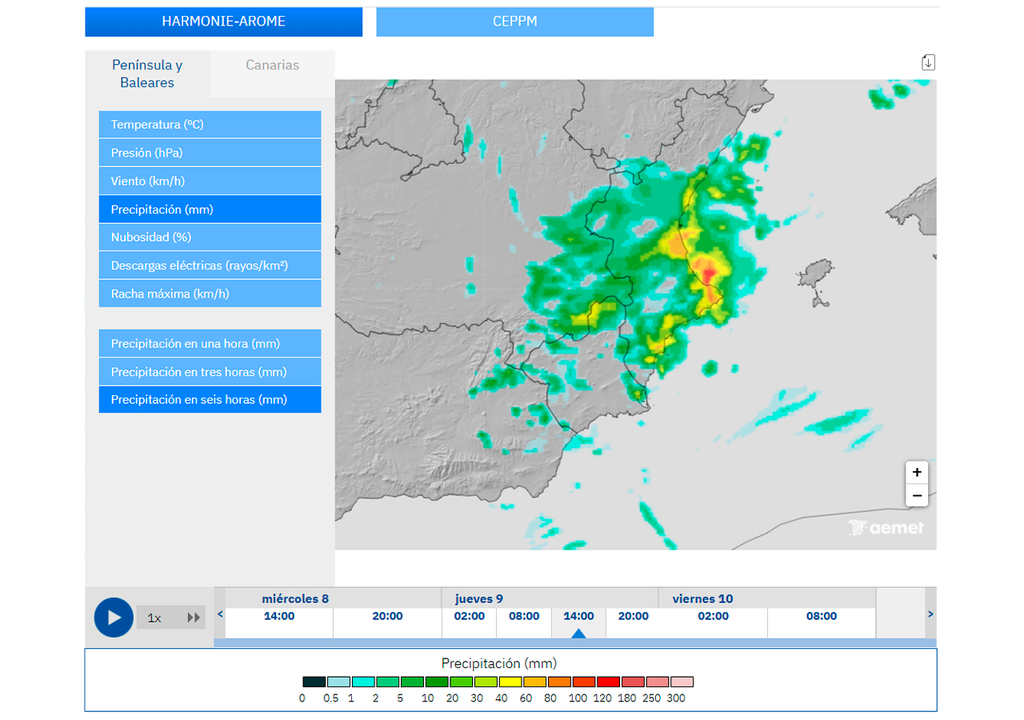This screenshot has height=720, width=1024.
Task: Click the red 100 mm legend swatch
Action: coord(584,682)
